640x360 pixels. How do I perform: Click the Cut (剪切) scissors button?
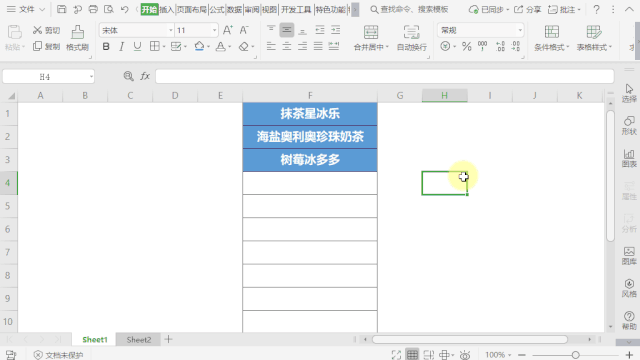(x=46, y=30)
